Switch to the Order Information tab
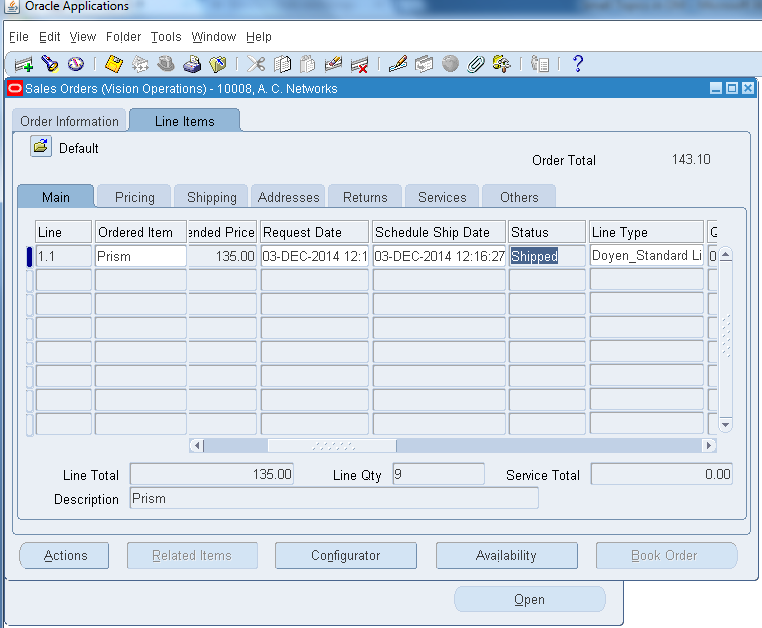The width and height of the screenshot is (762, 628). click(x=69, y=121)
